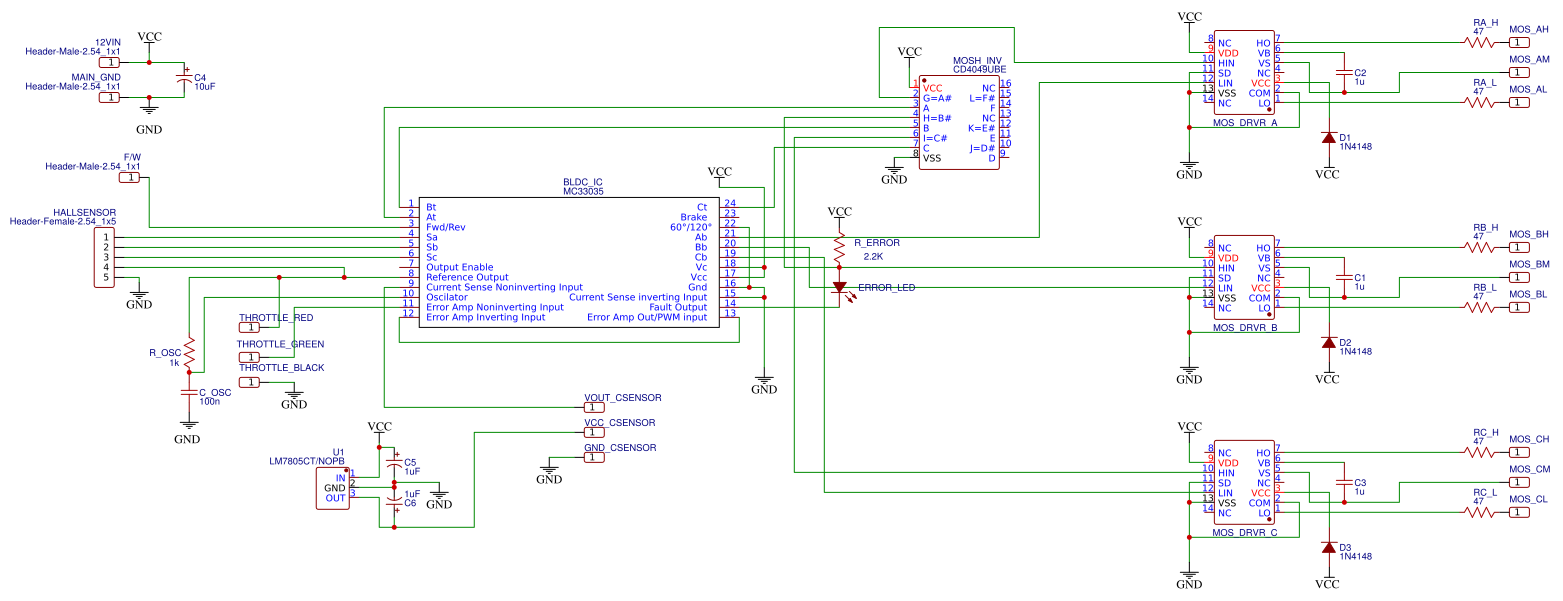Click the MOS_BM output label

pyautogui.click(x=1529, y=264)
